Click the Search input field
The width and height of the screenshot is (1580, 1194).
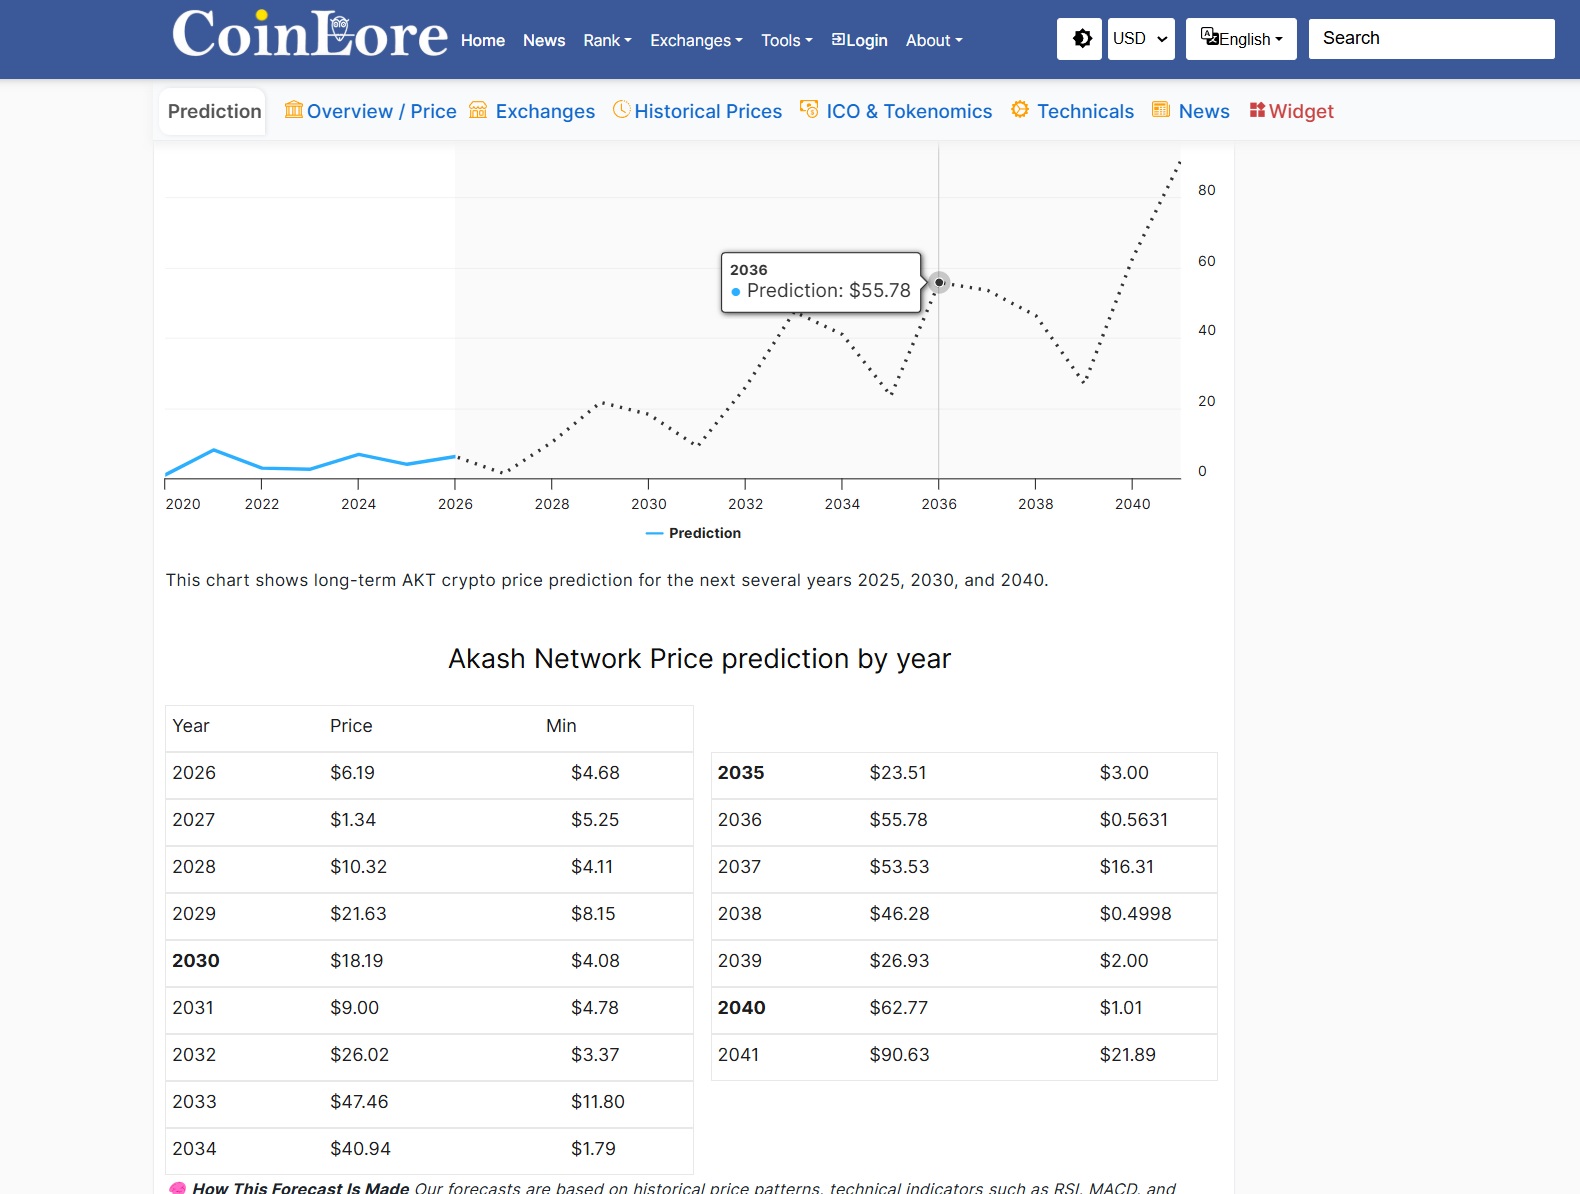[x=1432, y=38]
